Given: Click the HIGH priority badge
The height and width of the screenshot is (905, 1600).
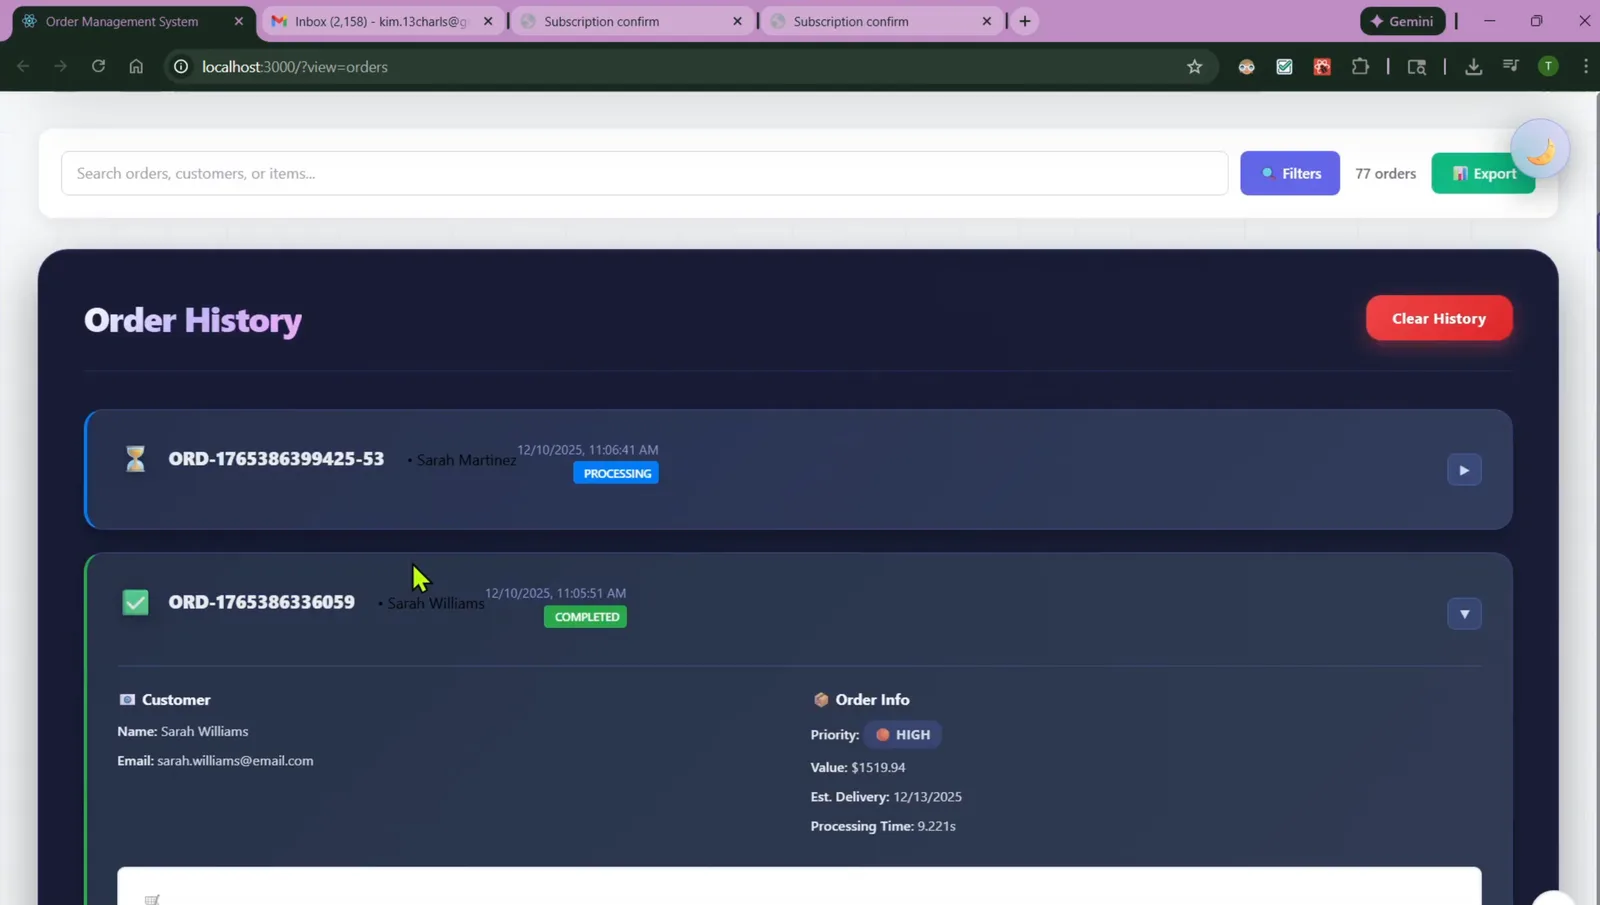Looking at the screenshot, I should click(x=903, y=735).
